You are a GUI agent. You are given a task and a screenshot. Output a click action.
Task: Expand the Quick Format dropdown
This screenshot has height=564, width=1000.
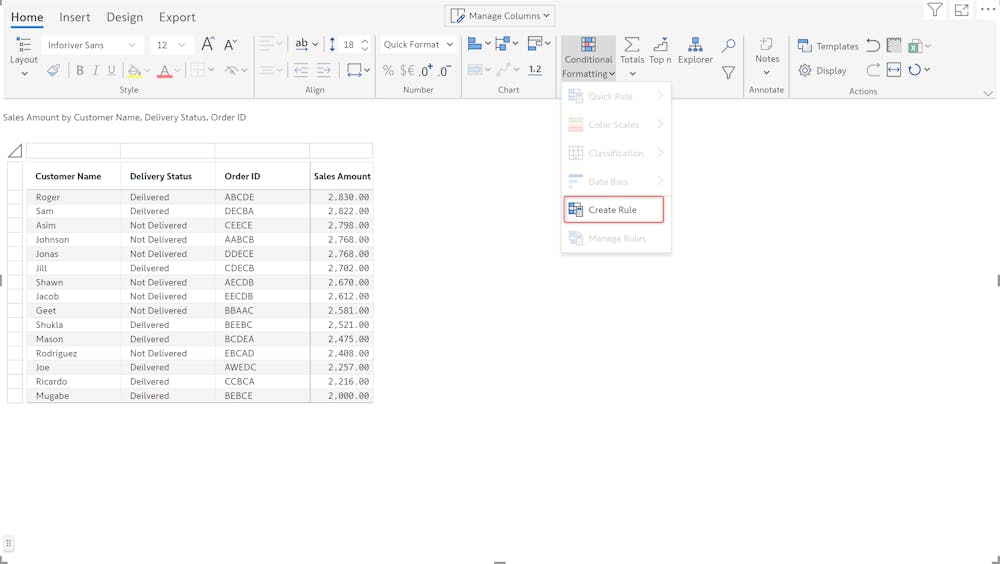[418, 44]
